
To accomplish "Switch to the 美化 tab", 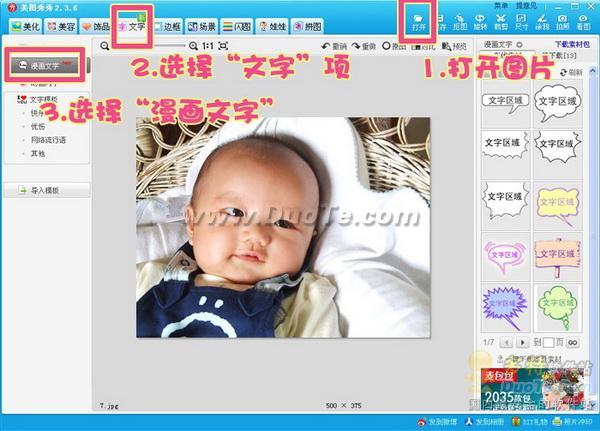I will (26, 26).
